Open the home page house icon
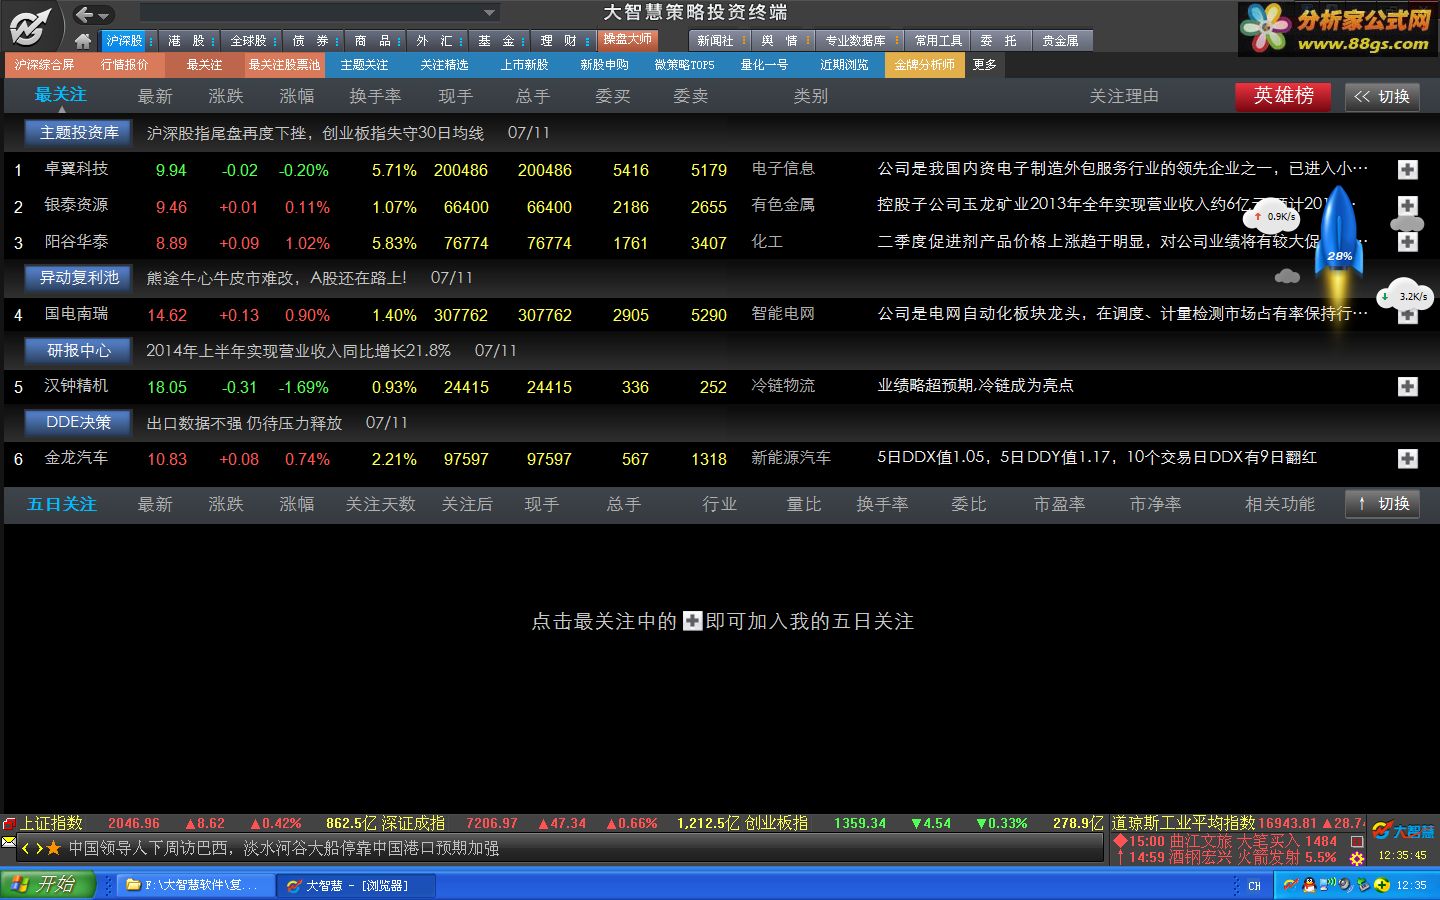The width and height of the screenshot is (1440, 900). point(83,41)
